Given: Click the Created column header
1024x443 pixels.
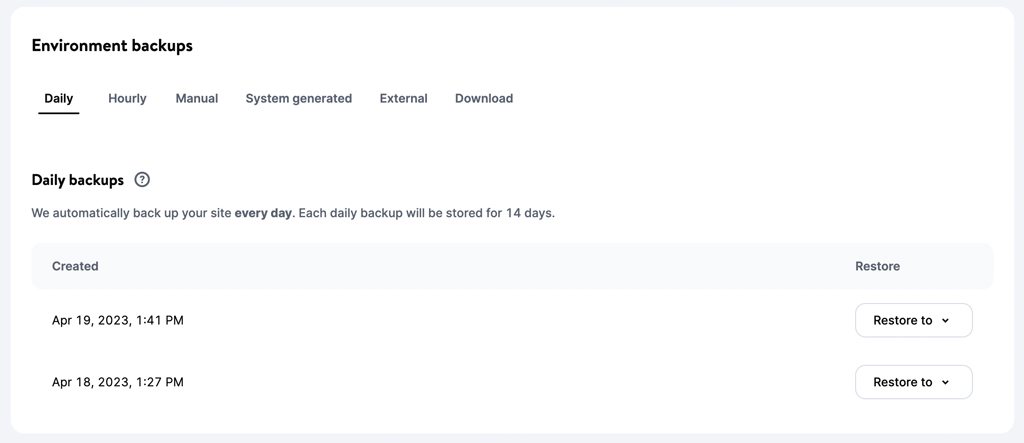Looking at the screenshot, I should [x=75, y=266].
